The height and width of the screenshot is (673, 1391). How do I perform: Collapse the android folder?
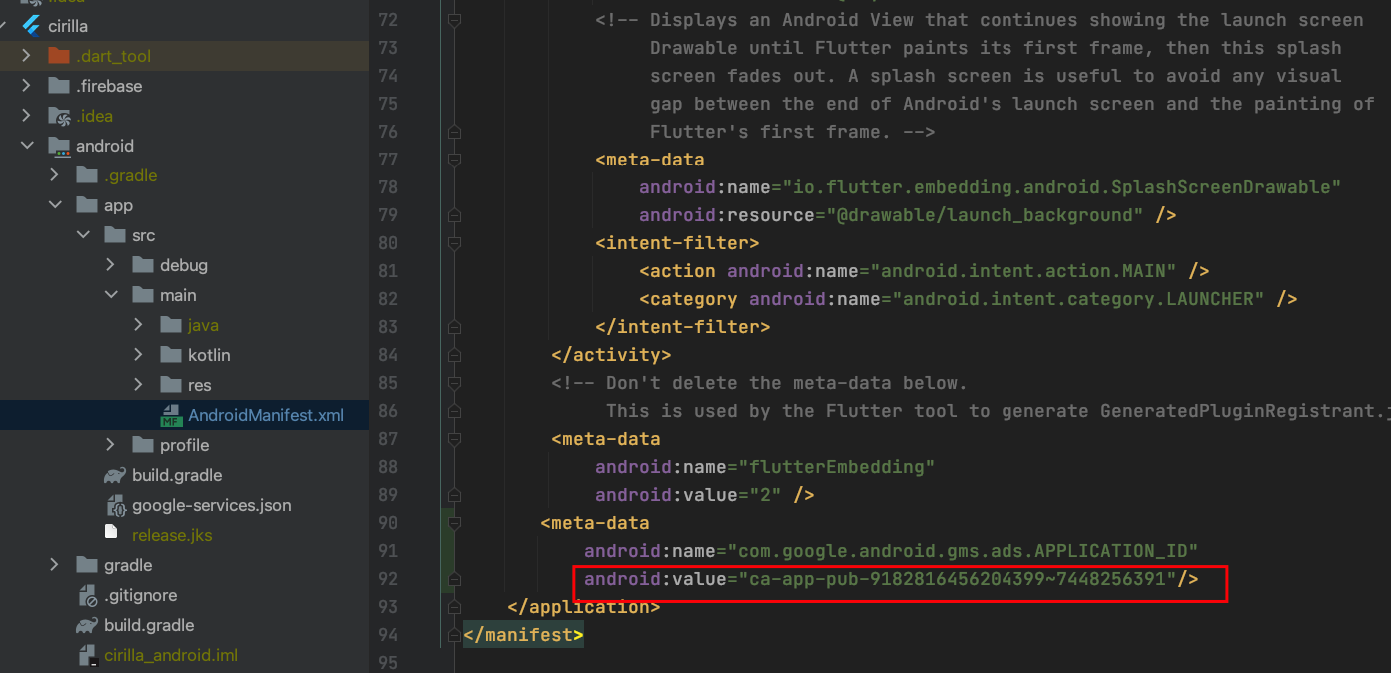coord(26,146)
